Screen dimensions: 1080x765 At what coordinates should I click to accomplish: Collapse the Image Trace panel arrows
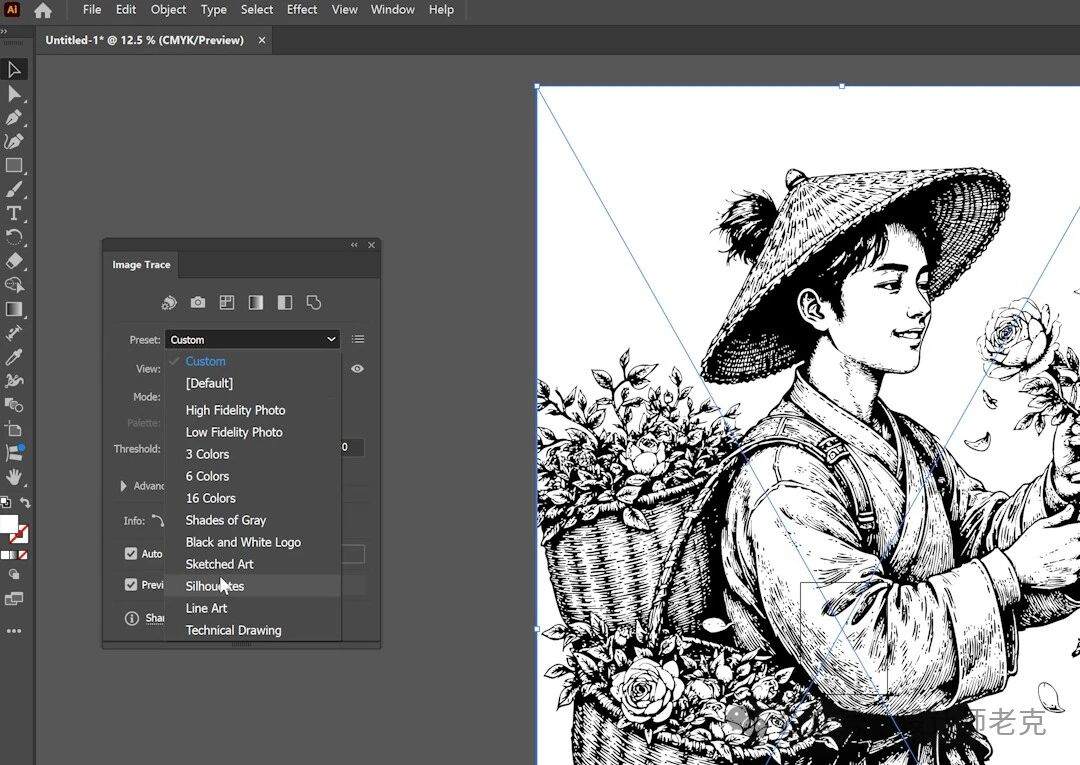click(354, 244)
